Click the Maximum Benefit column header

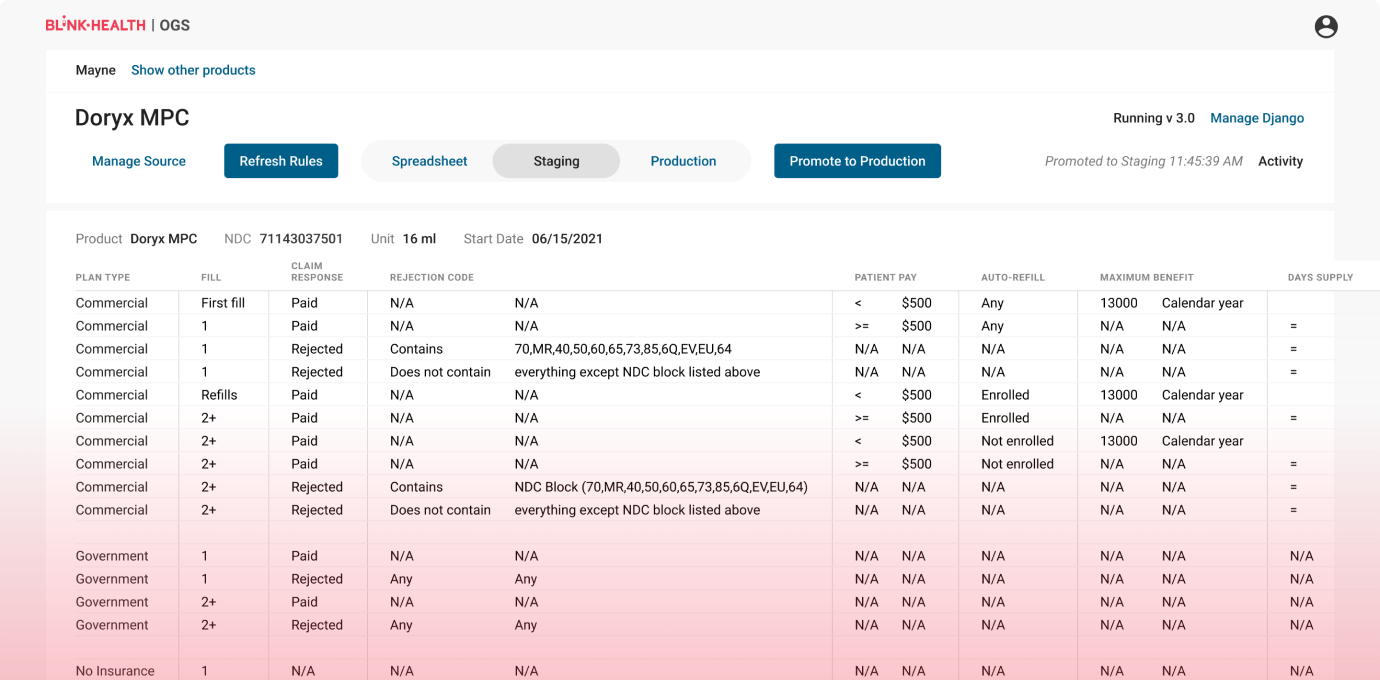pyautogui.click(x=1146, y=277)
